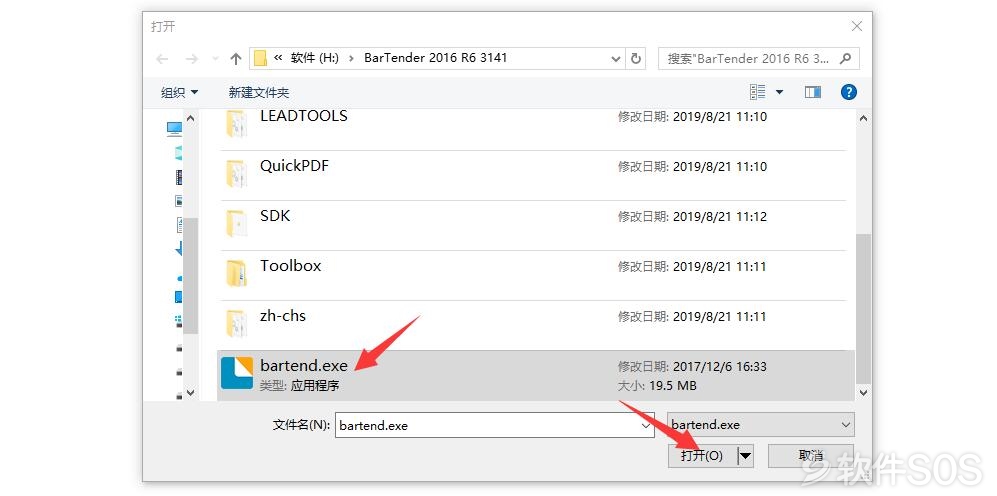
Task: Click the navigation pane scrollbar thumb
Action: pos(190,275)
